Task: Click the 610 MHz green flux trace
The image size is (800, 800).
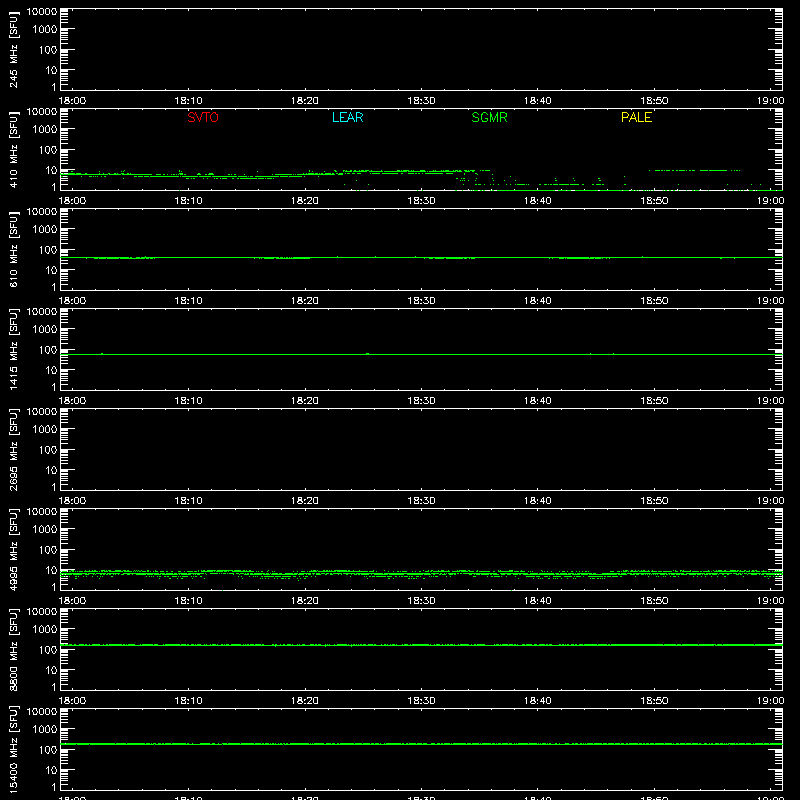Action: click(421, 258)
